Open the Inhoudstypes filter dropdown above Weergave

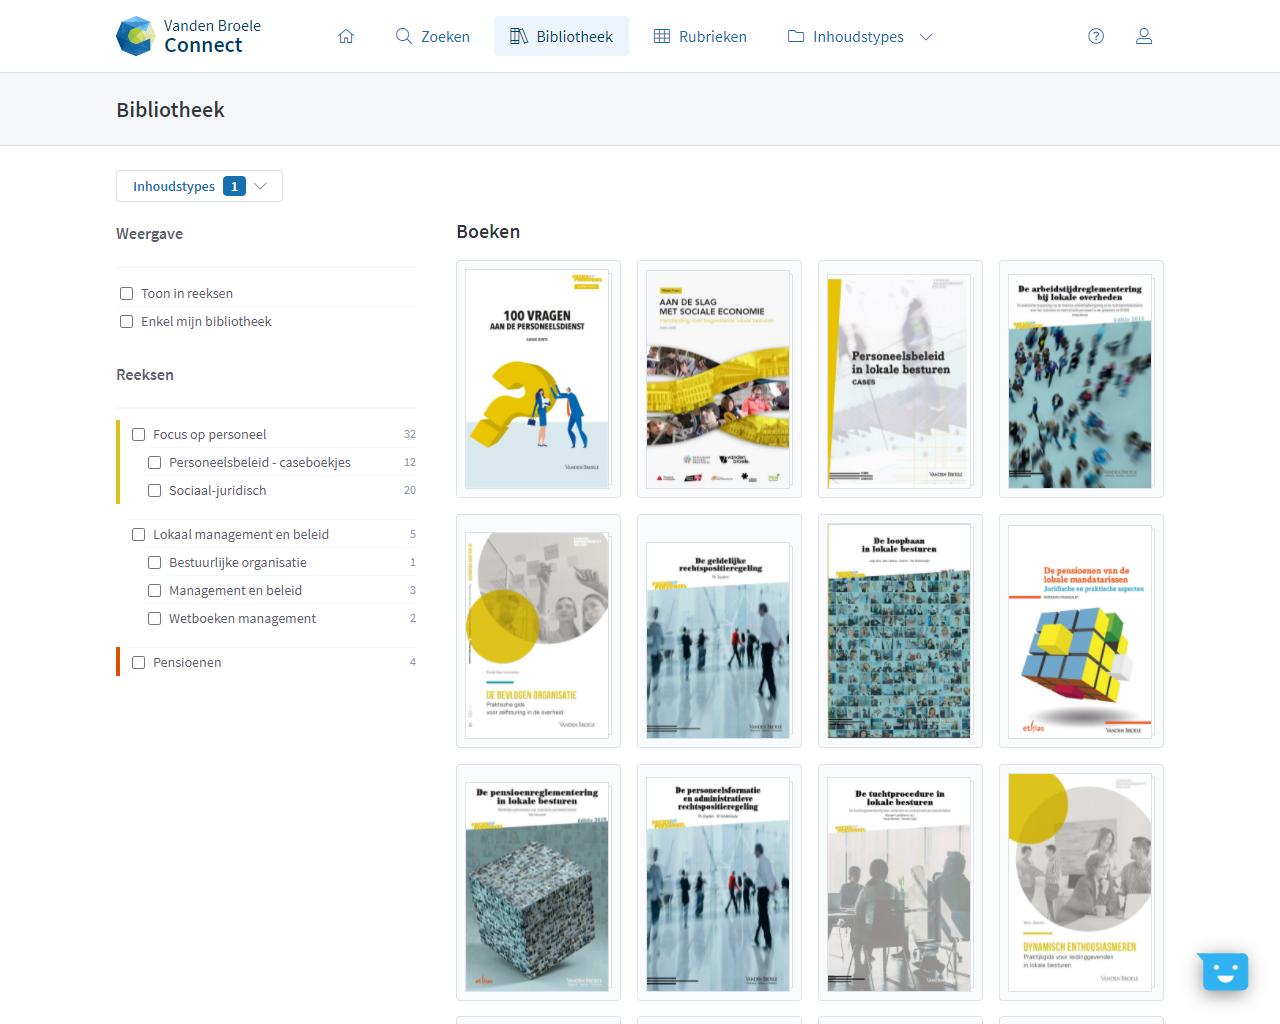[185, 185]
